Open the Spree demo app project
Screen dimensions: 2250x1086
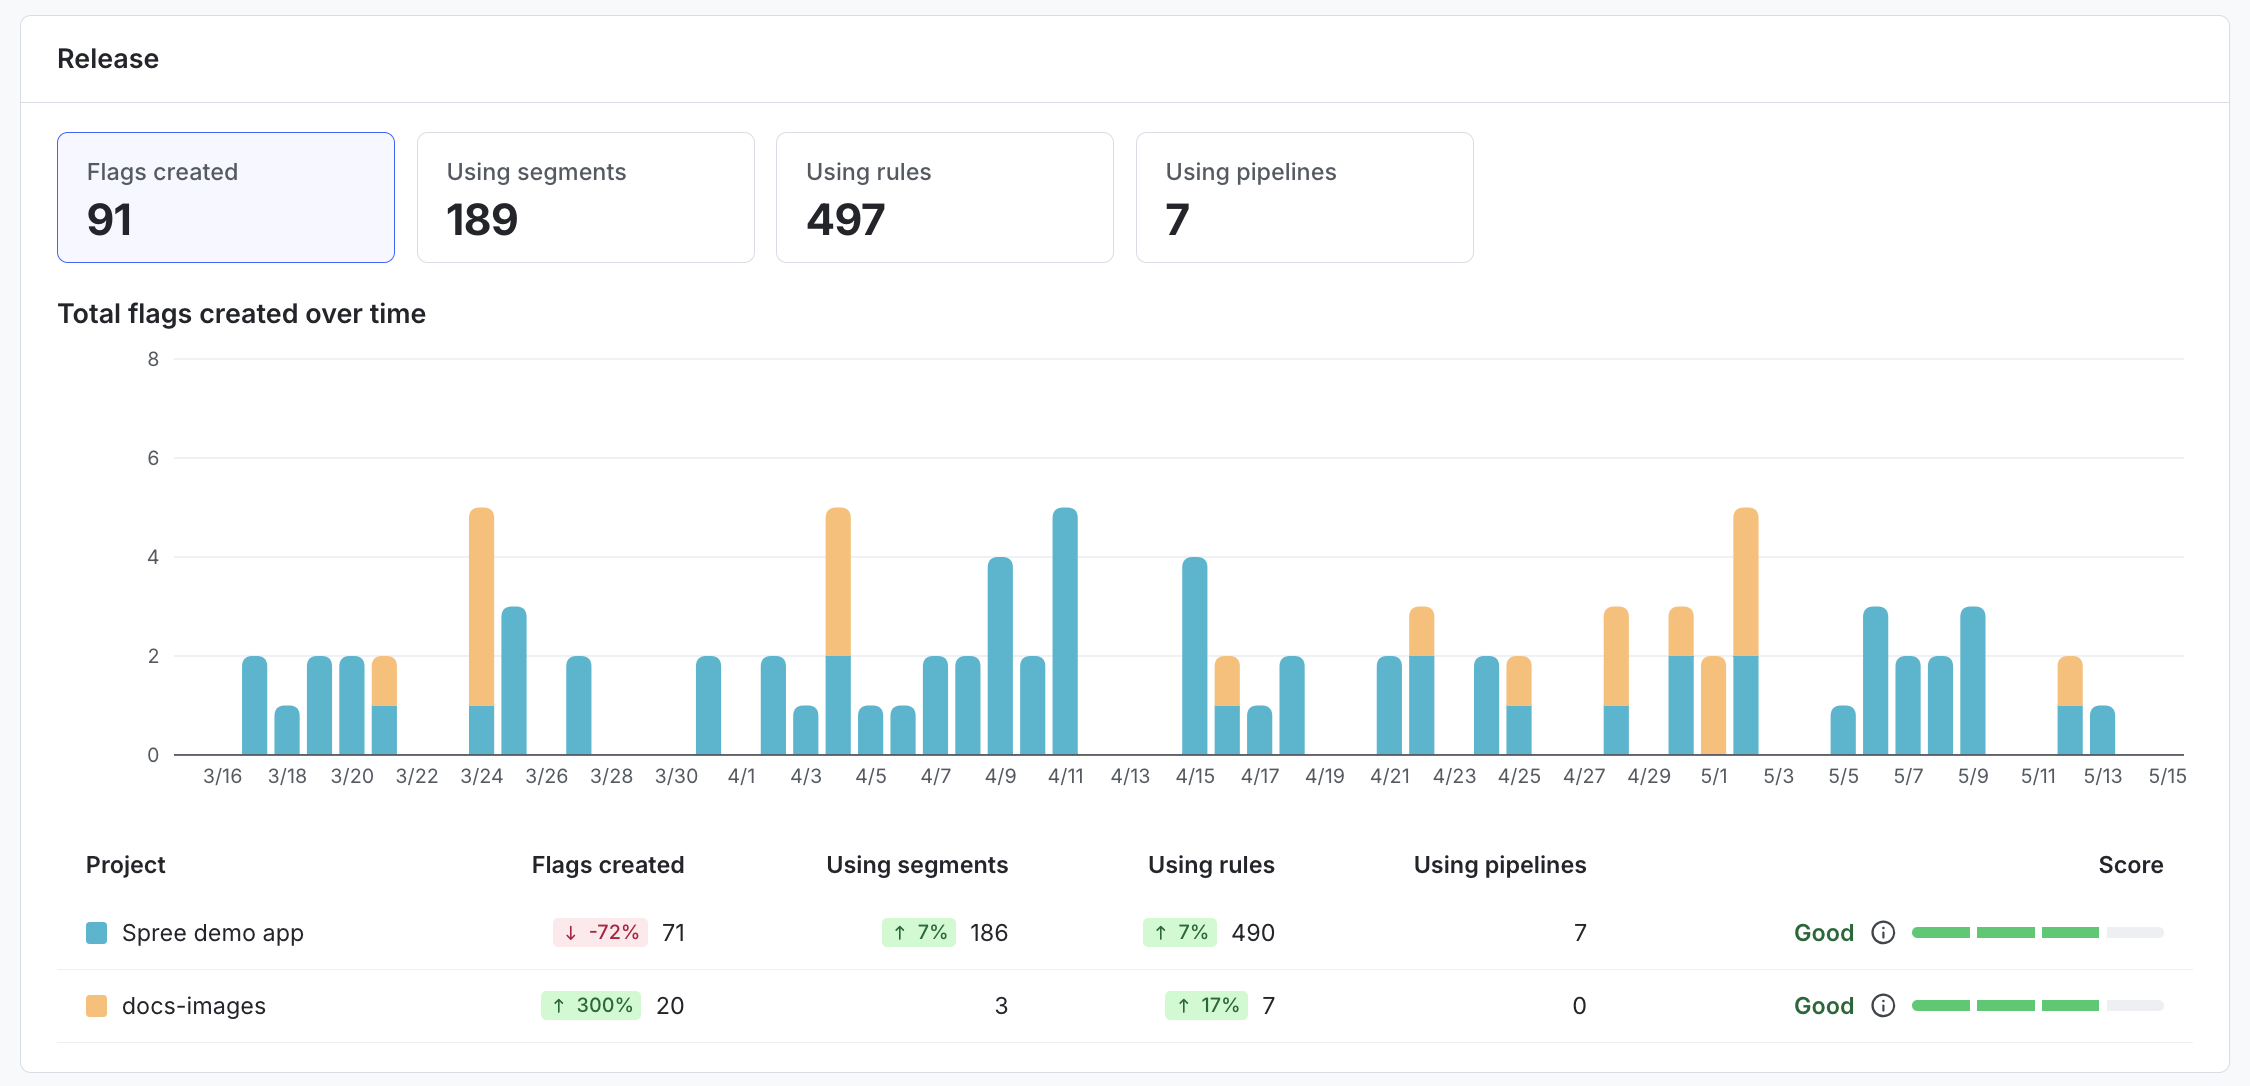pos(212,932)
